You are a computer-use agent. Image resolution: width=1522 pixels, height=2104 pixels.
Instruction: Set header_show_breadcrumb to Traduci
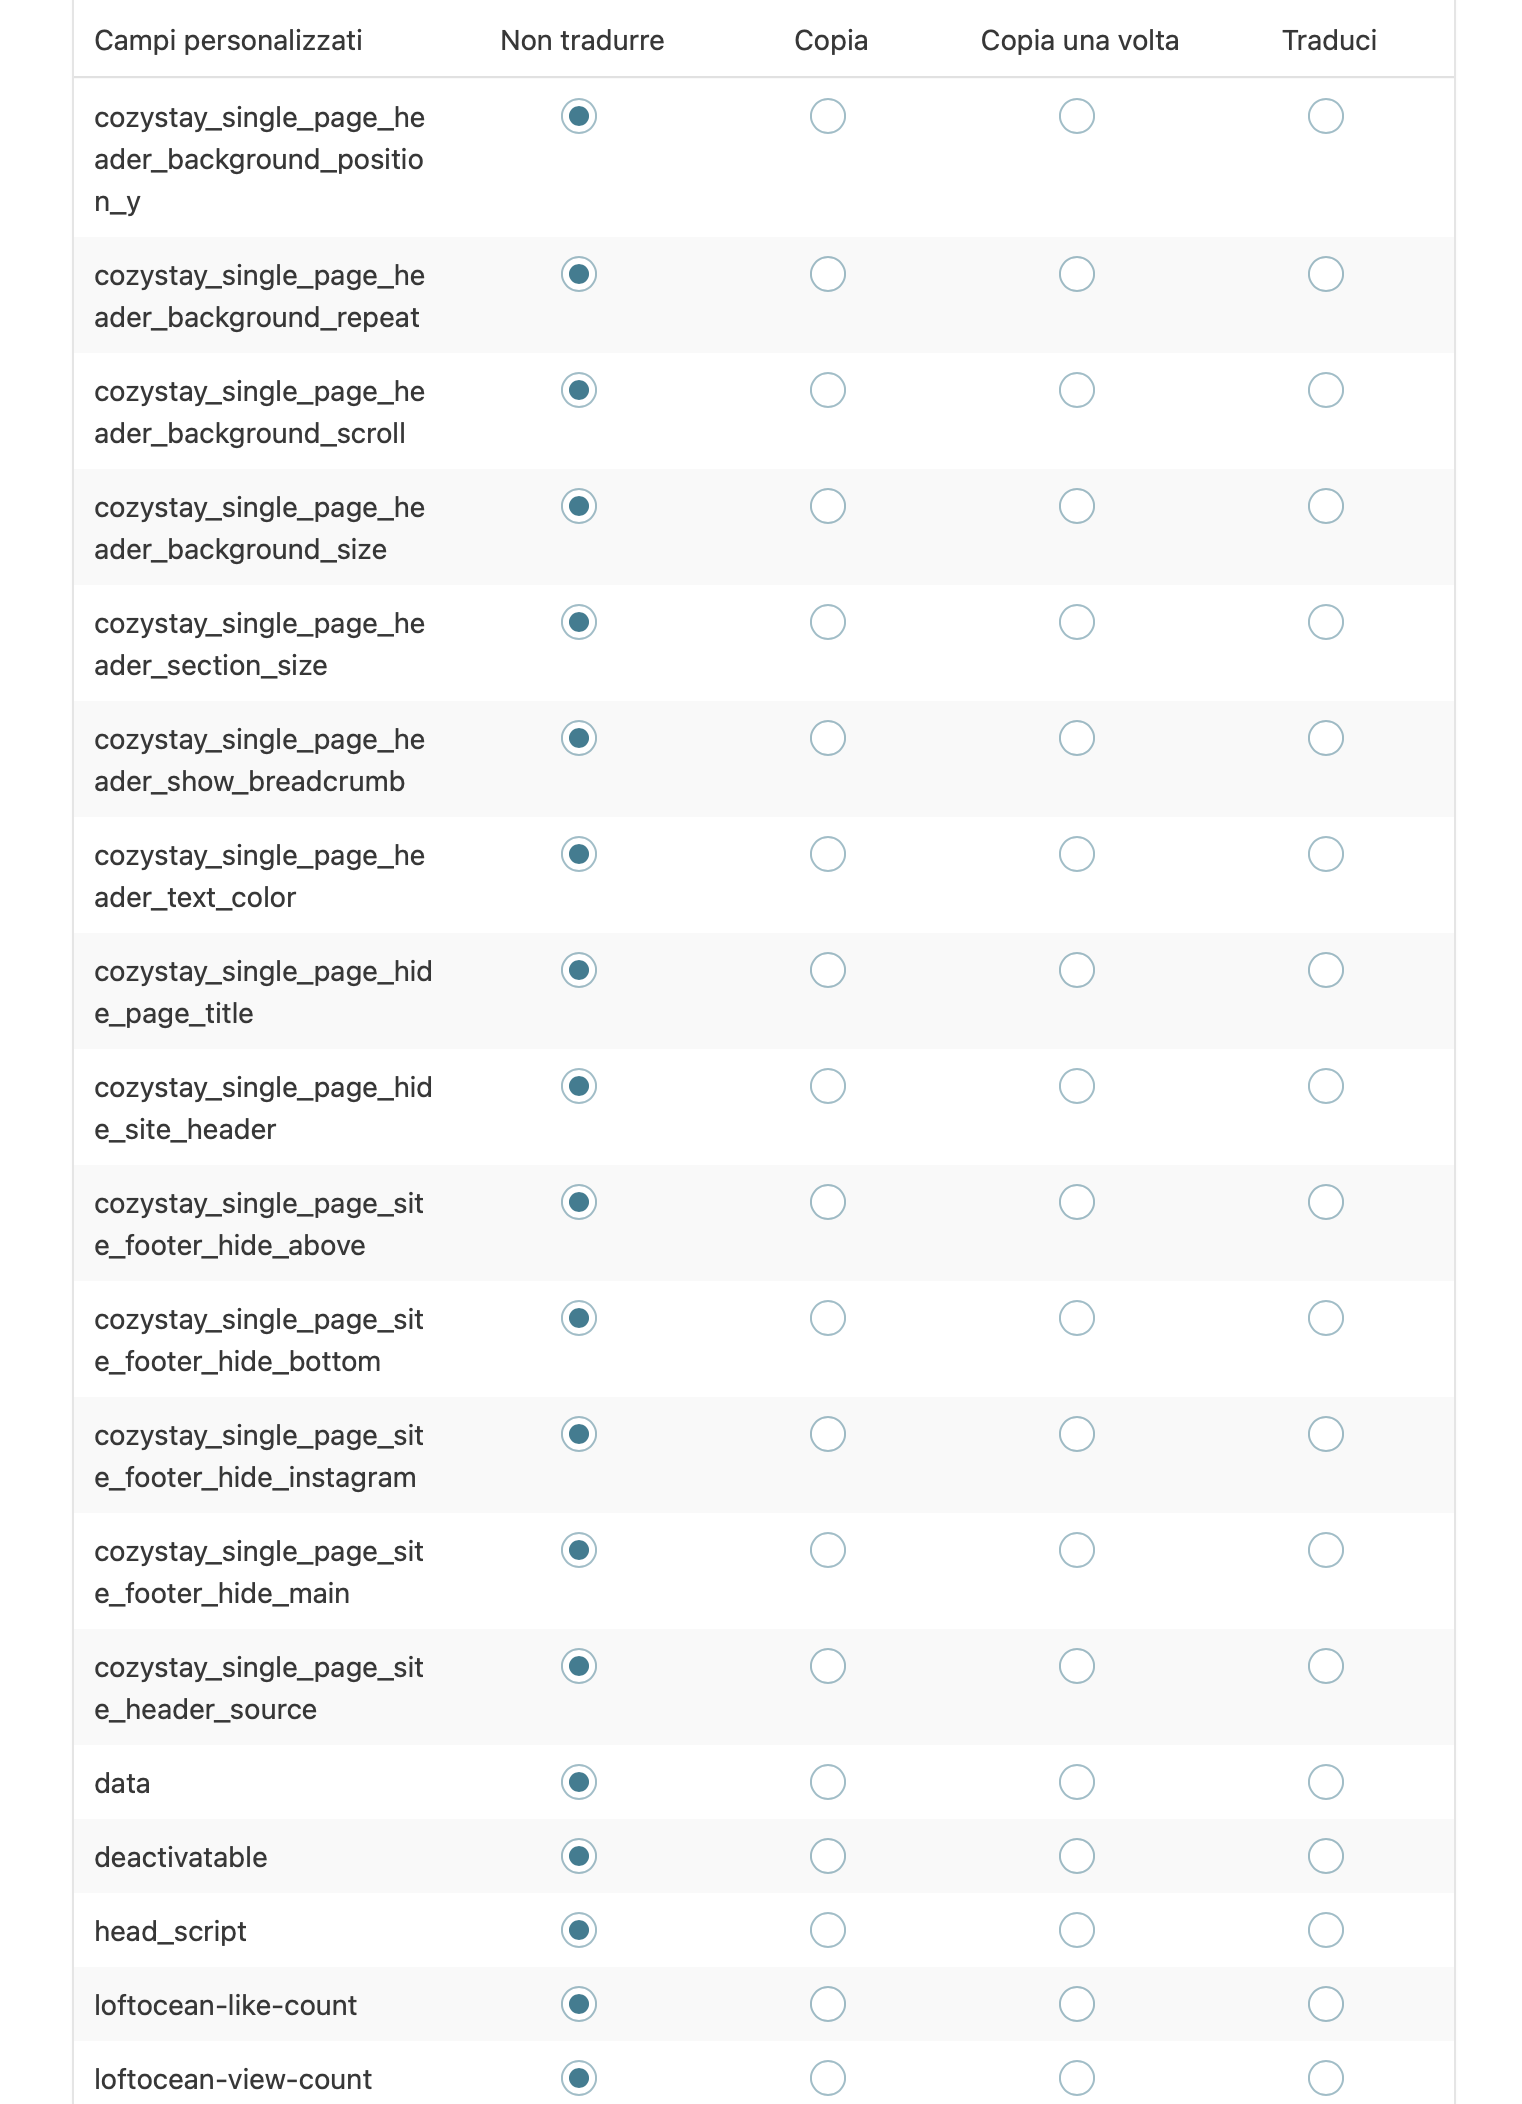[1326, 738]
